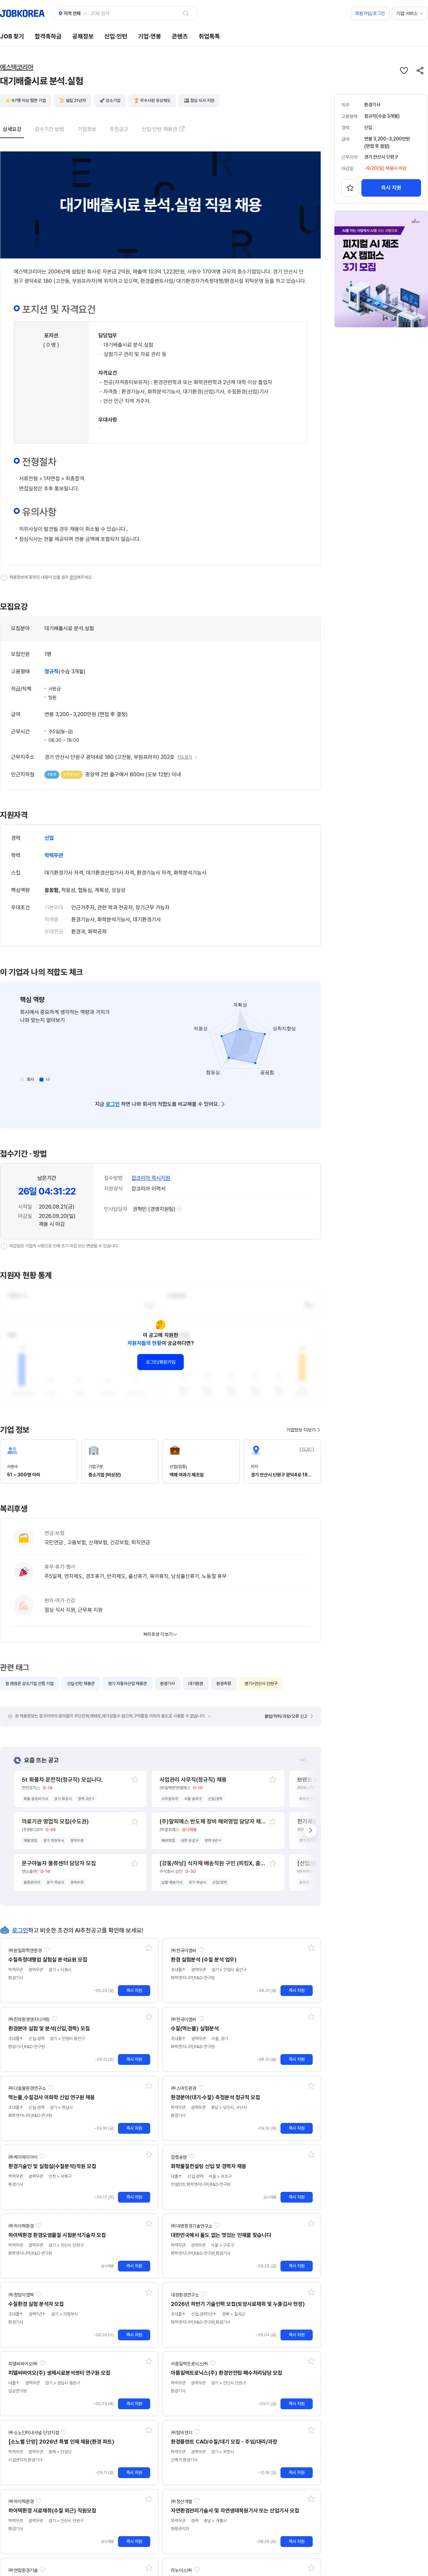Click the blue 즉시 지원 button in sidebar
428x2576 pixels.
coord(391,188)
